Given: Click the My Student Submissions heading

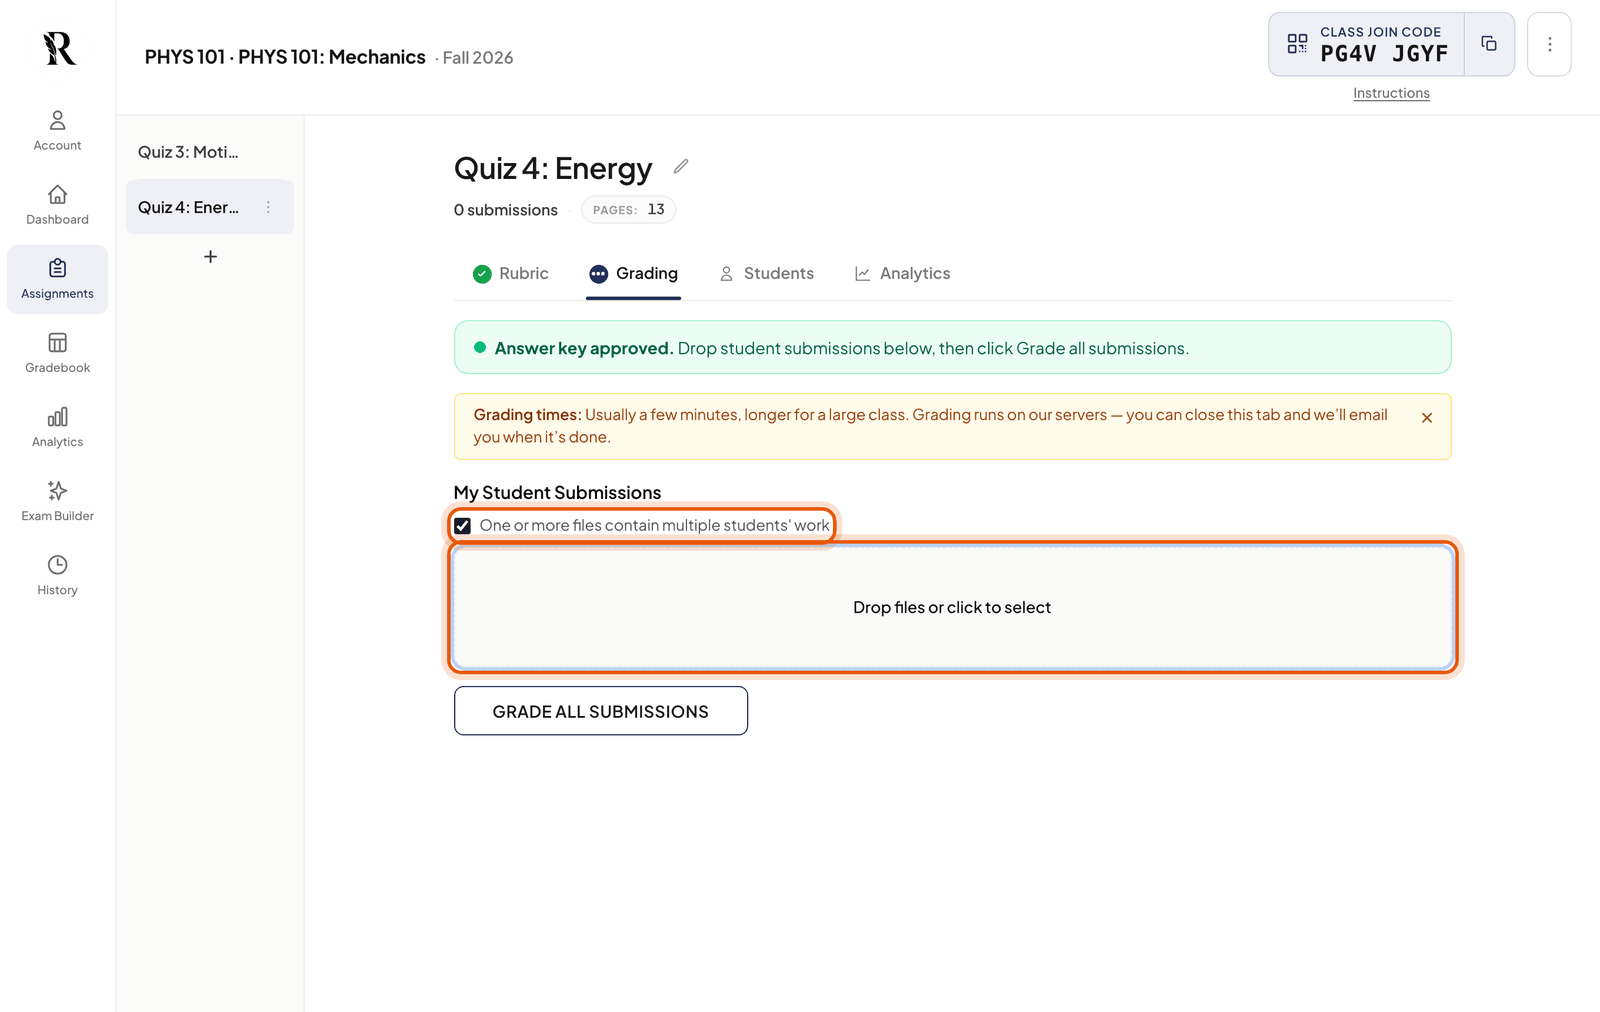Looking at the screenshot, I should pos(558,493).
